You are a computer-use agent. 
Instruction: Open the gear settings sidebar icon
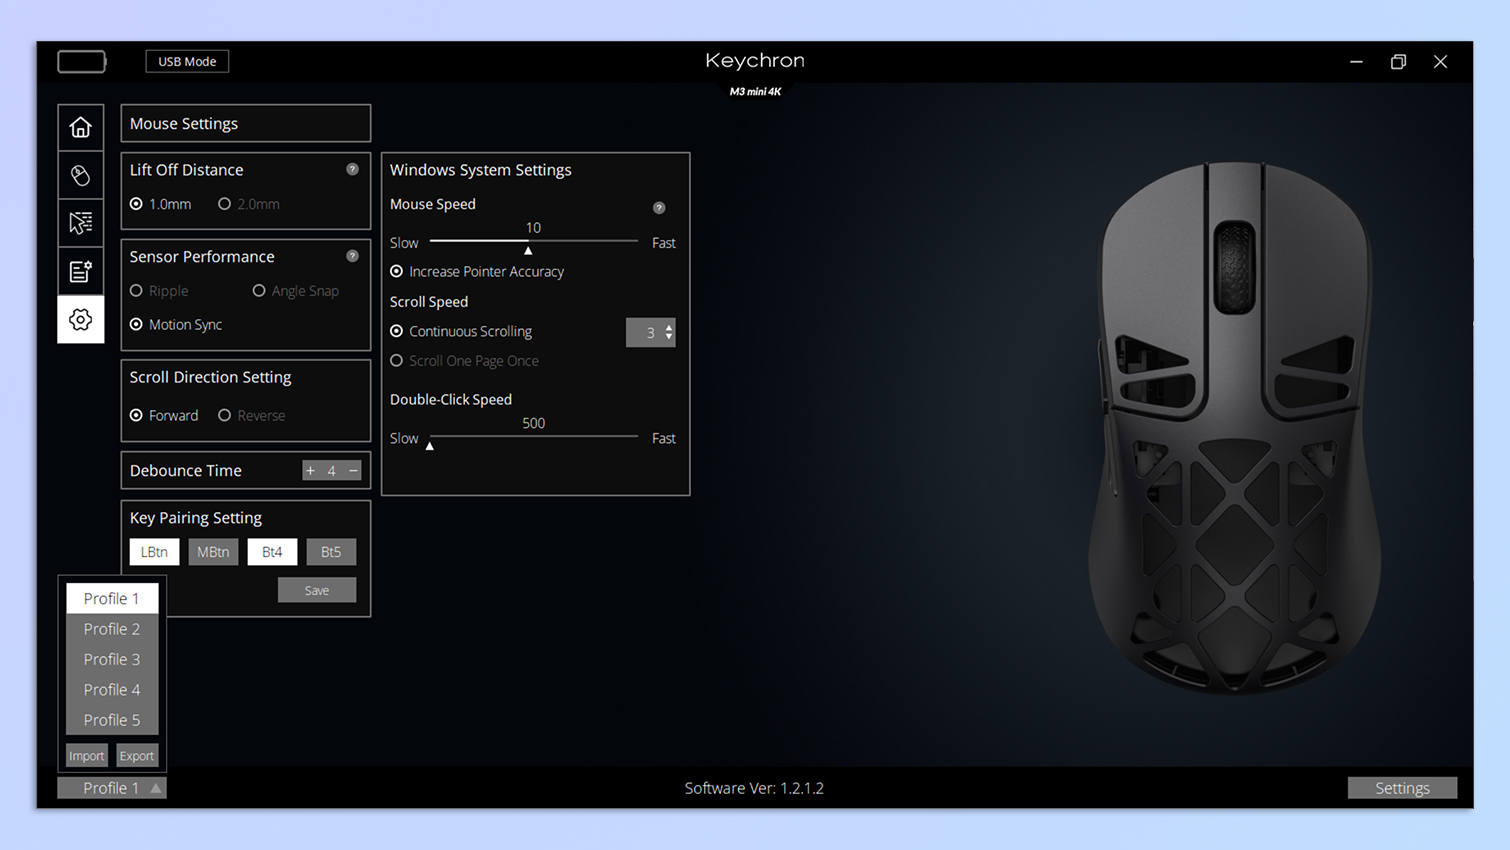click(81, 320)
